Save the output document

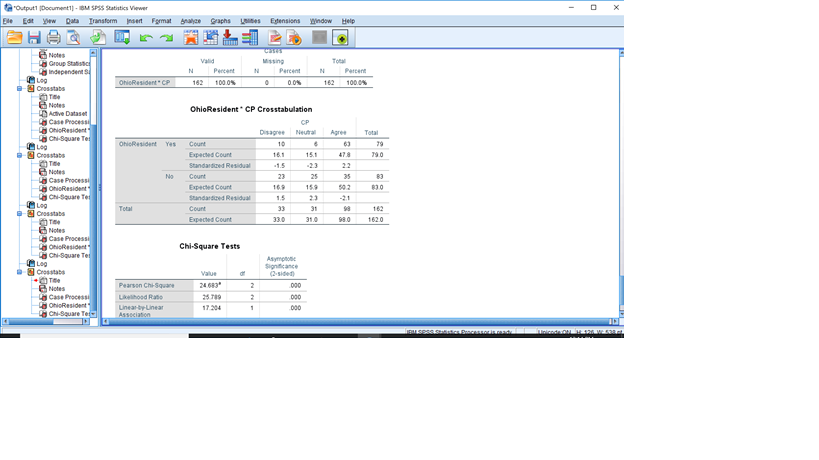point(34,38)
